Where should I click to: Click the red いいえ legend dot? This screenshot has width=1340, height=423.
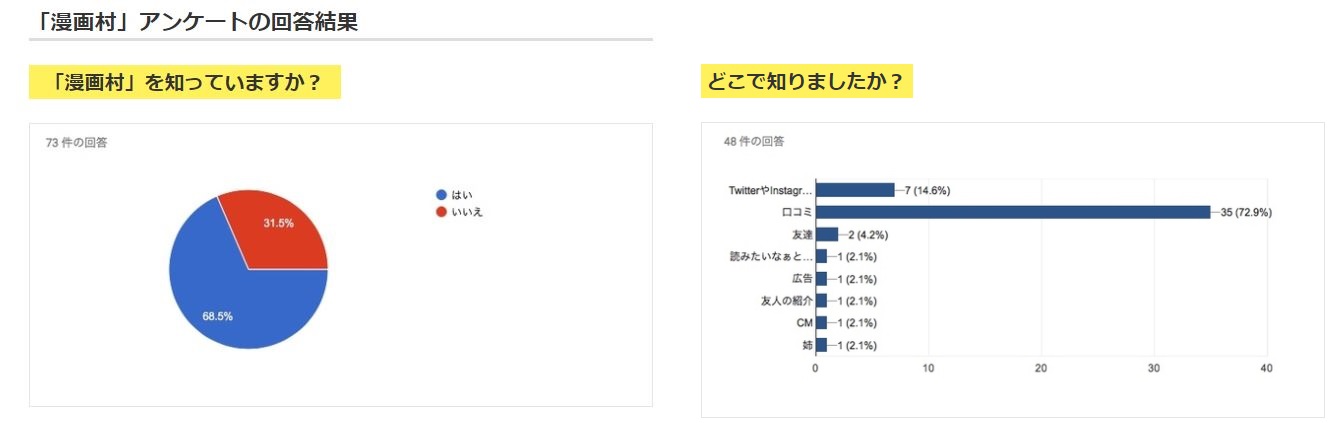pyautogui.click(x=441, y=212)
